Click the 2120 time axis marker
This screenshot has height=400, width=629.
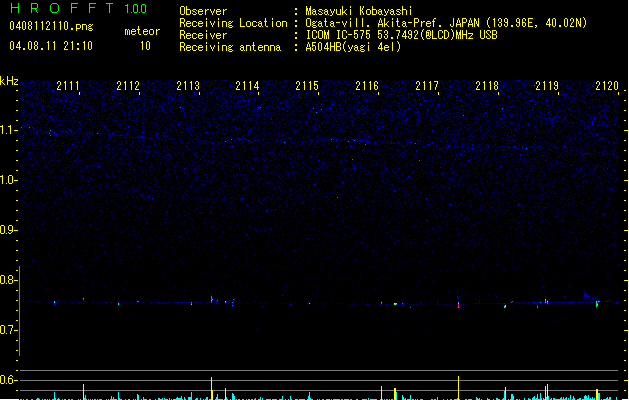[607, 86]
